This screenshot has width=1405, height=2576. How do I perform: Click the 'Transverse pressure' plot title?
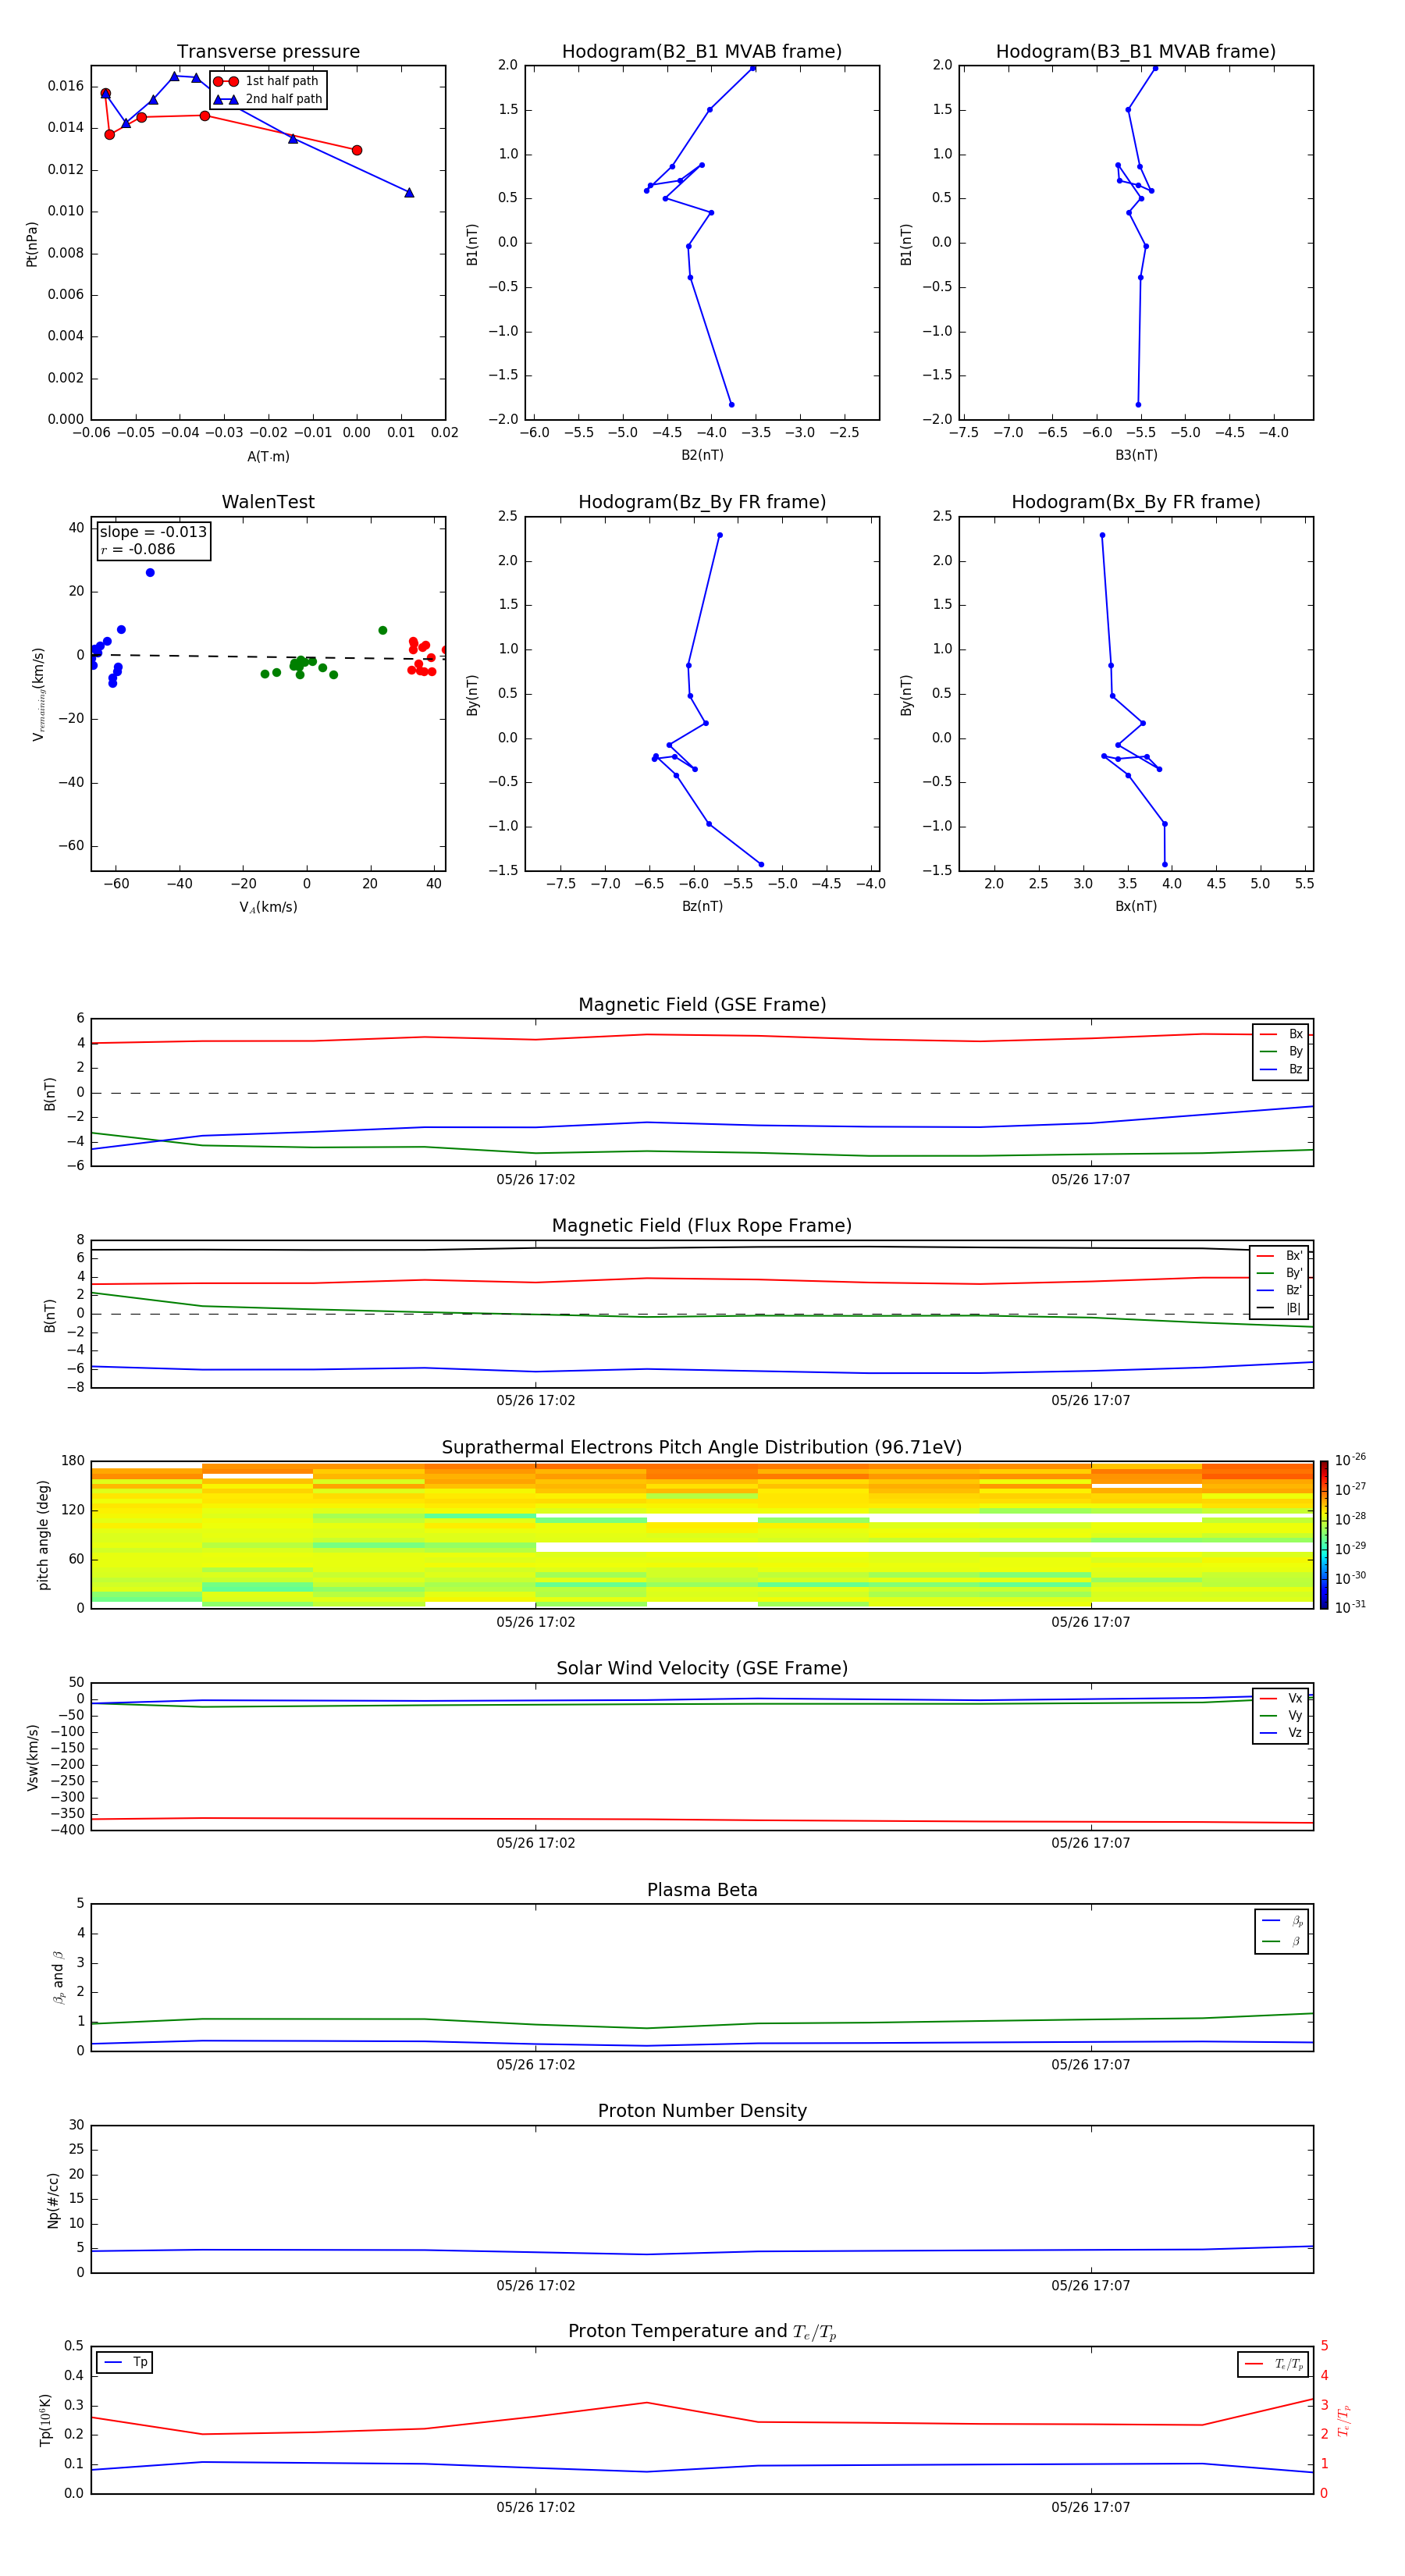coord(268,52)
